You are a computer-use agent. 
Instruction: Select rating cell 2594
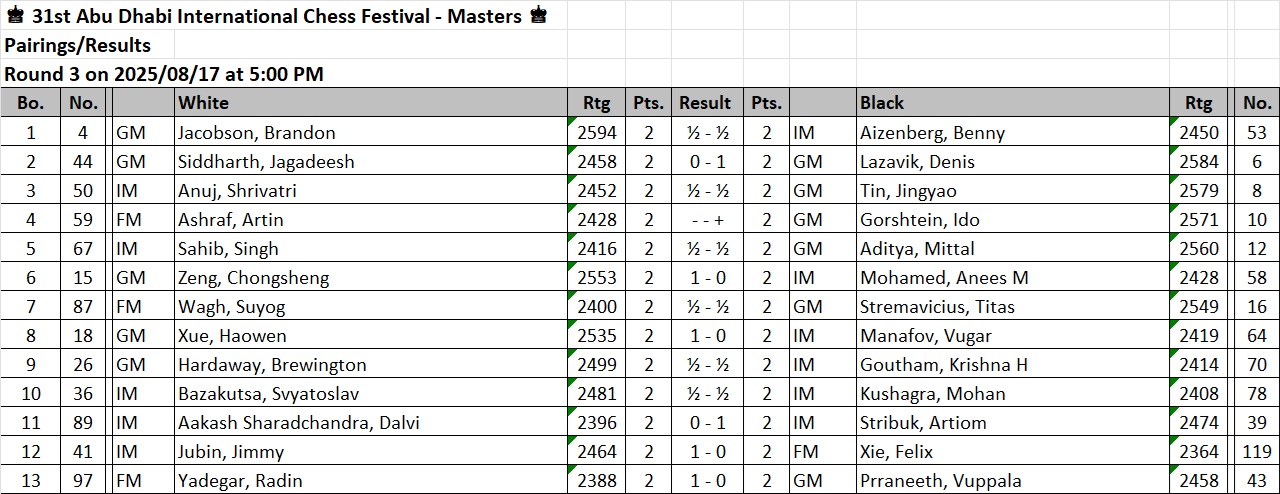click(x=597, y=133)
